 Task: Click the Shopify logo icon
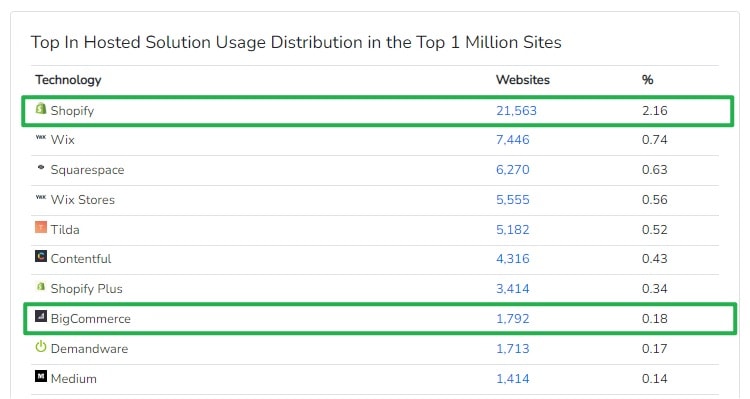tap(41, 109)
